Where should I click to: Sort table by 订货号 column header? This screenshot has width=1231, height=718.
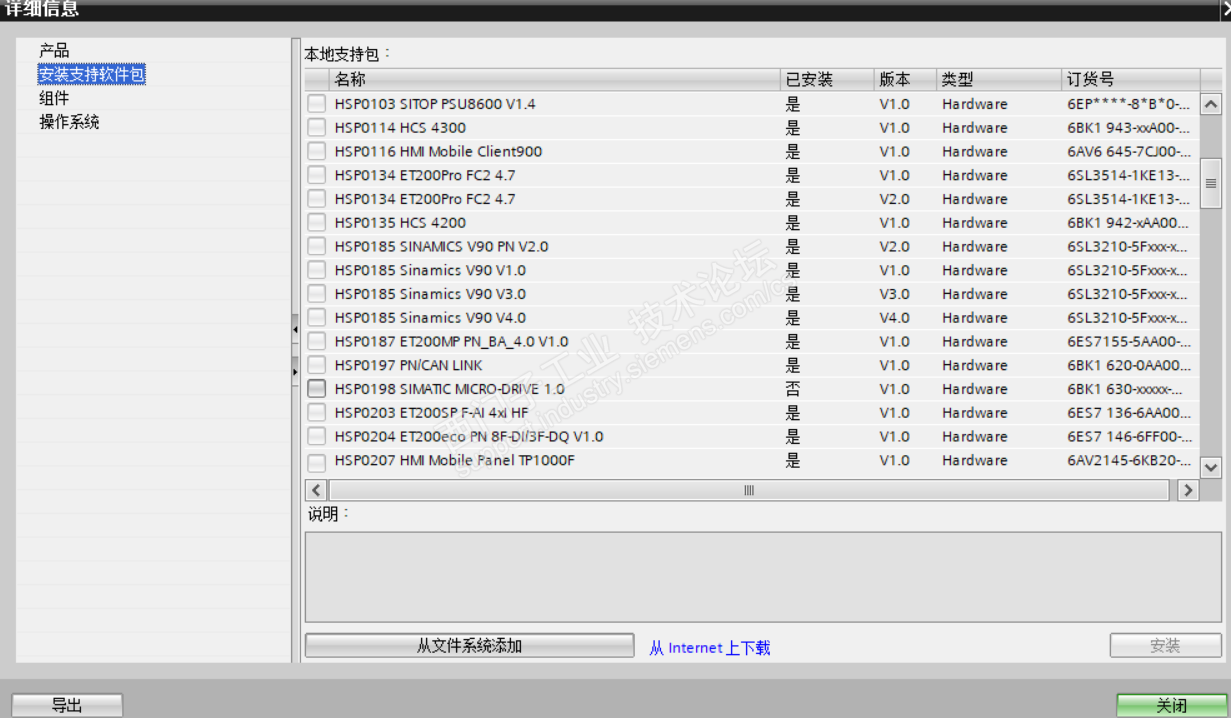pyautogui.click(x=1130, y=80)
